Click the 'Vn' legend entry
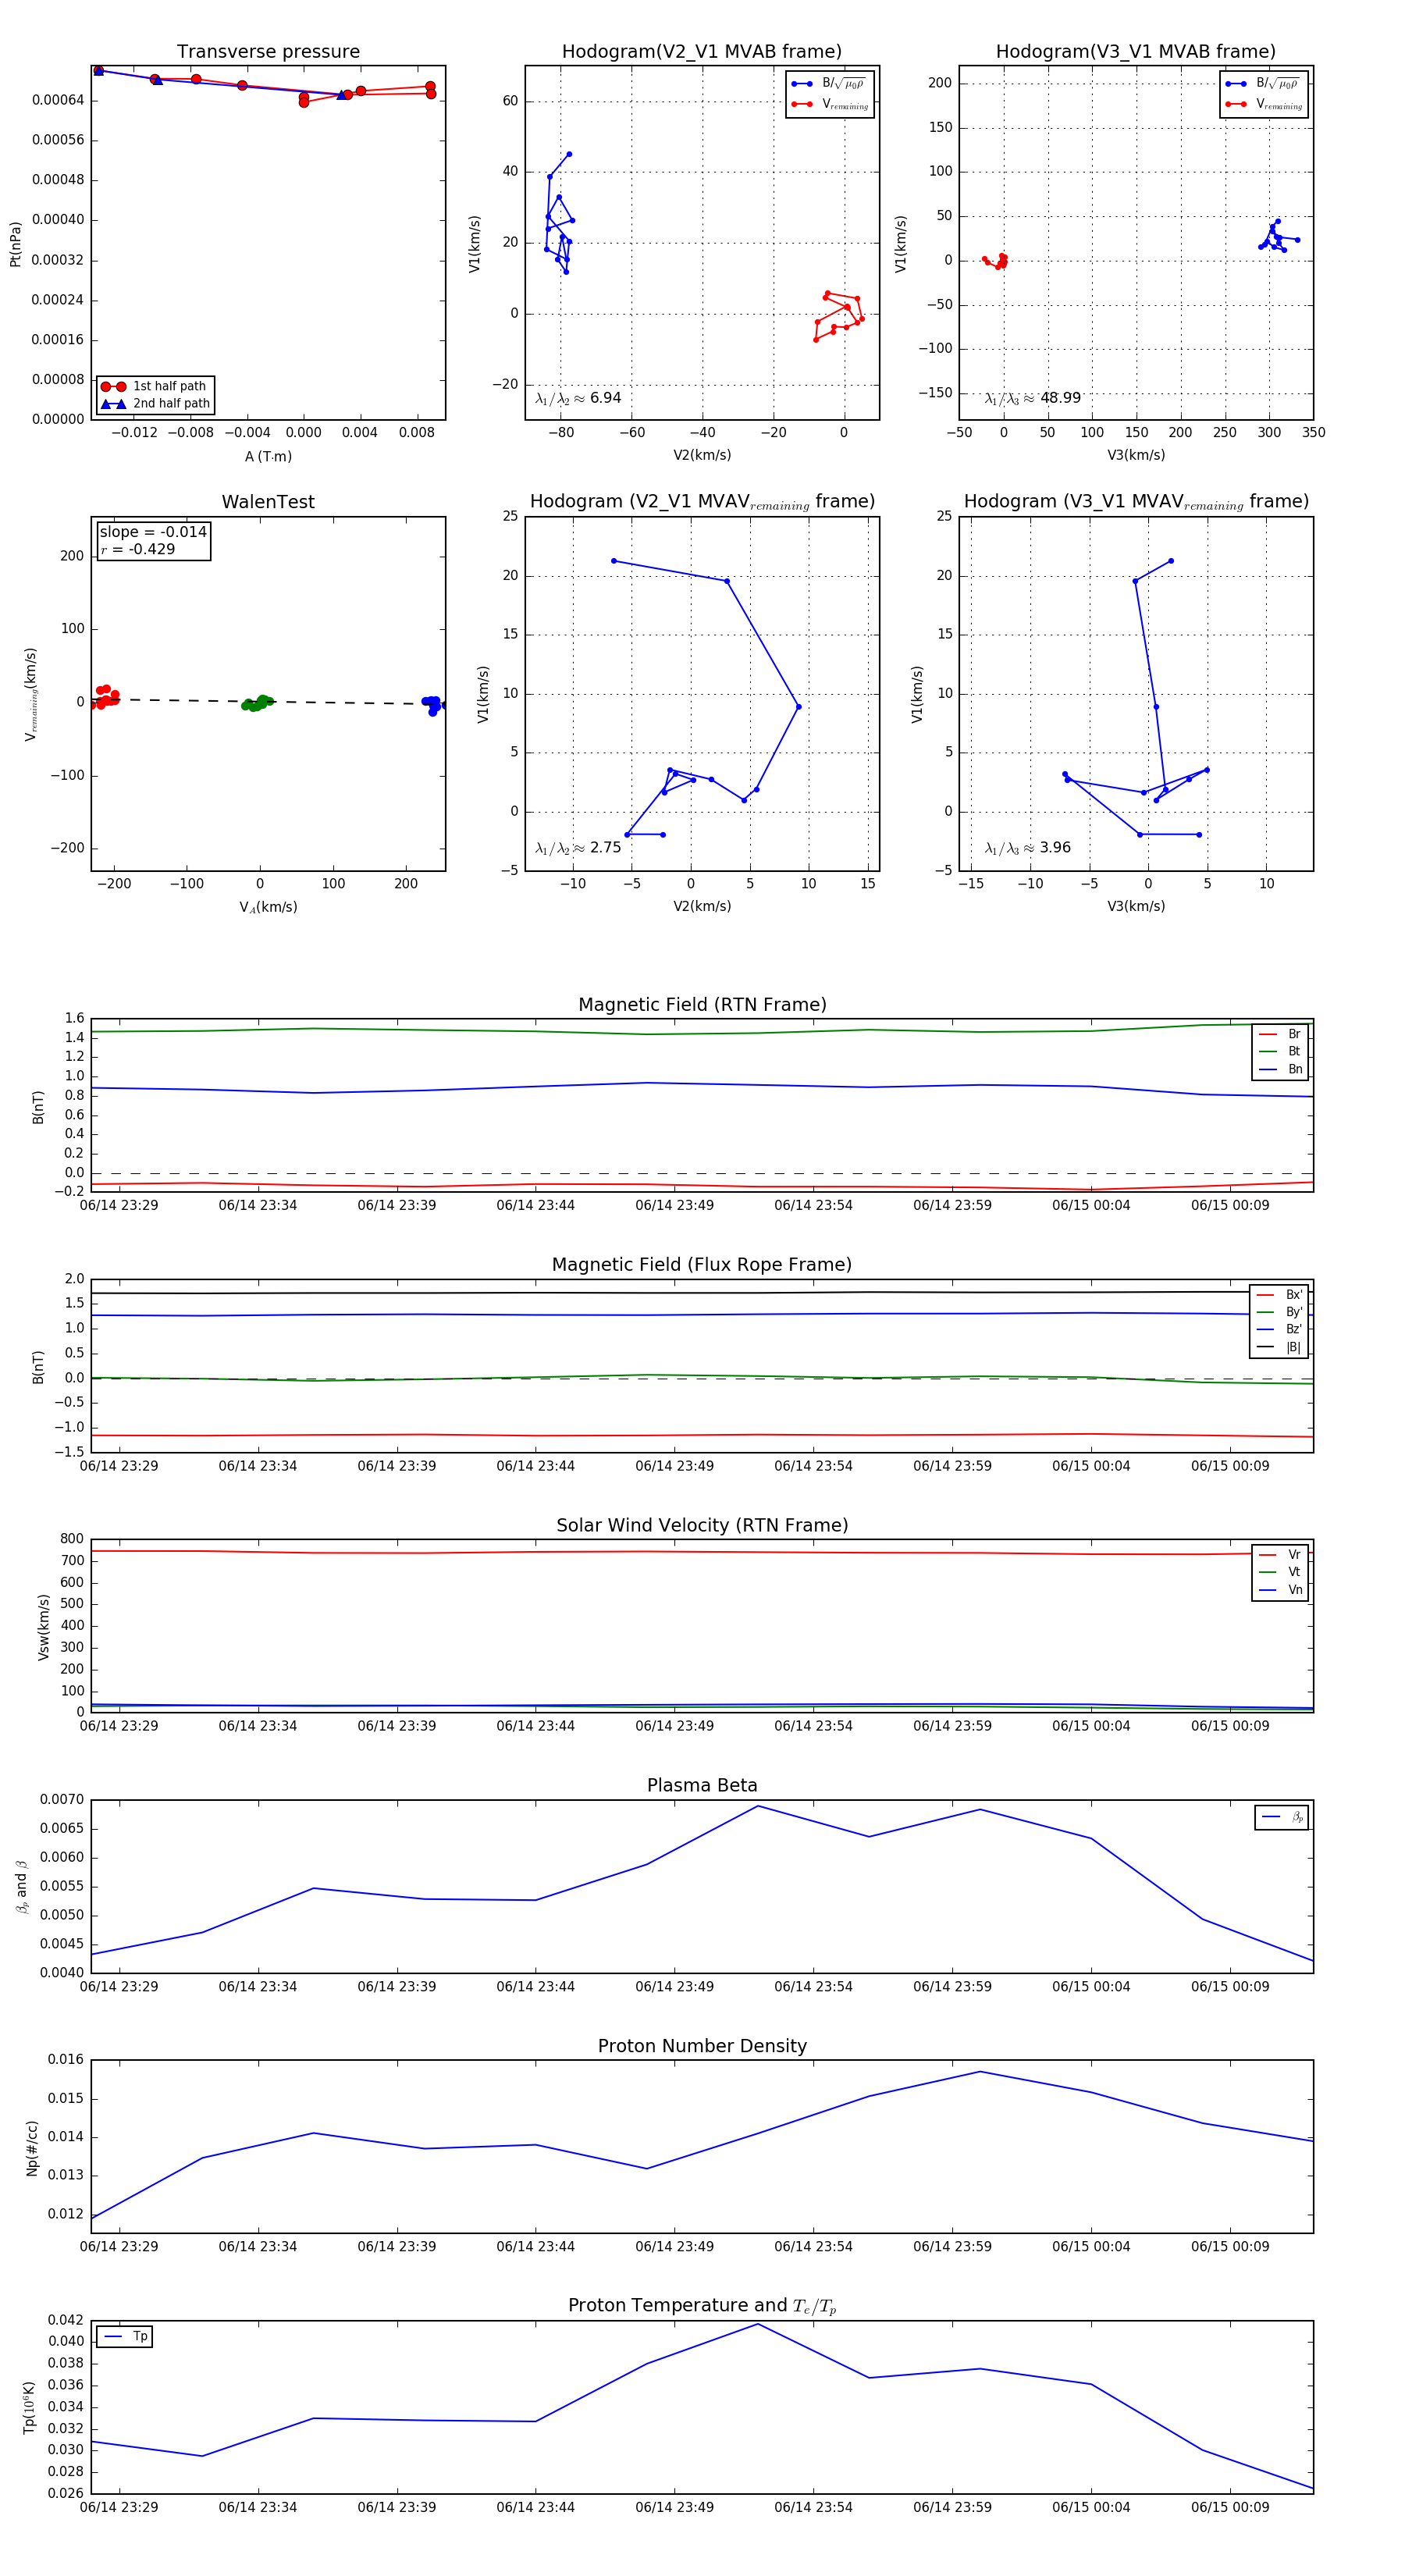1405x2576 pixels. click(1280, 1590)
